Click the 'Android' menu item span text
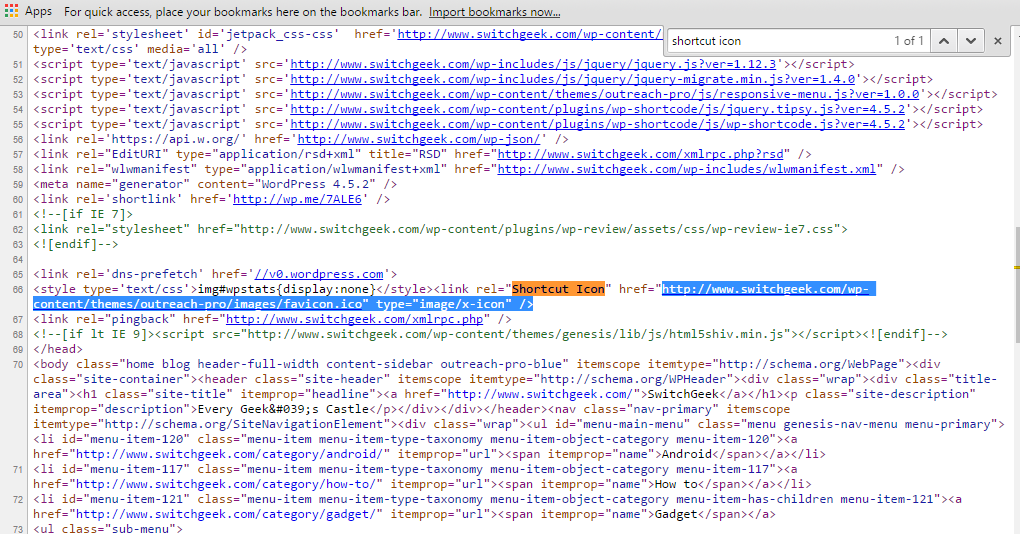Image resolution: width=1020 pixels, height=534 pixels. pyautogui.click(x=687, y=453)
